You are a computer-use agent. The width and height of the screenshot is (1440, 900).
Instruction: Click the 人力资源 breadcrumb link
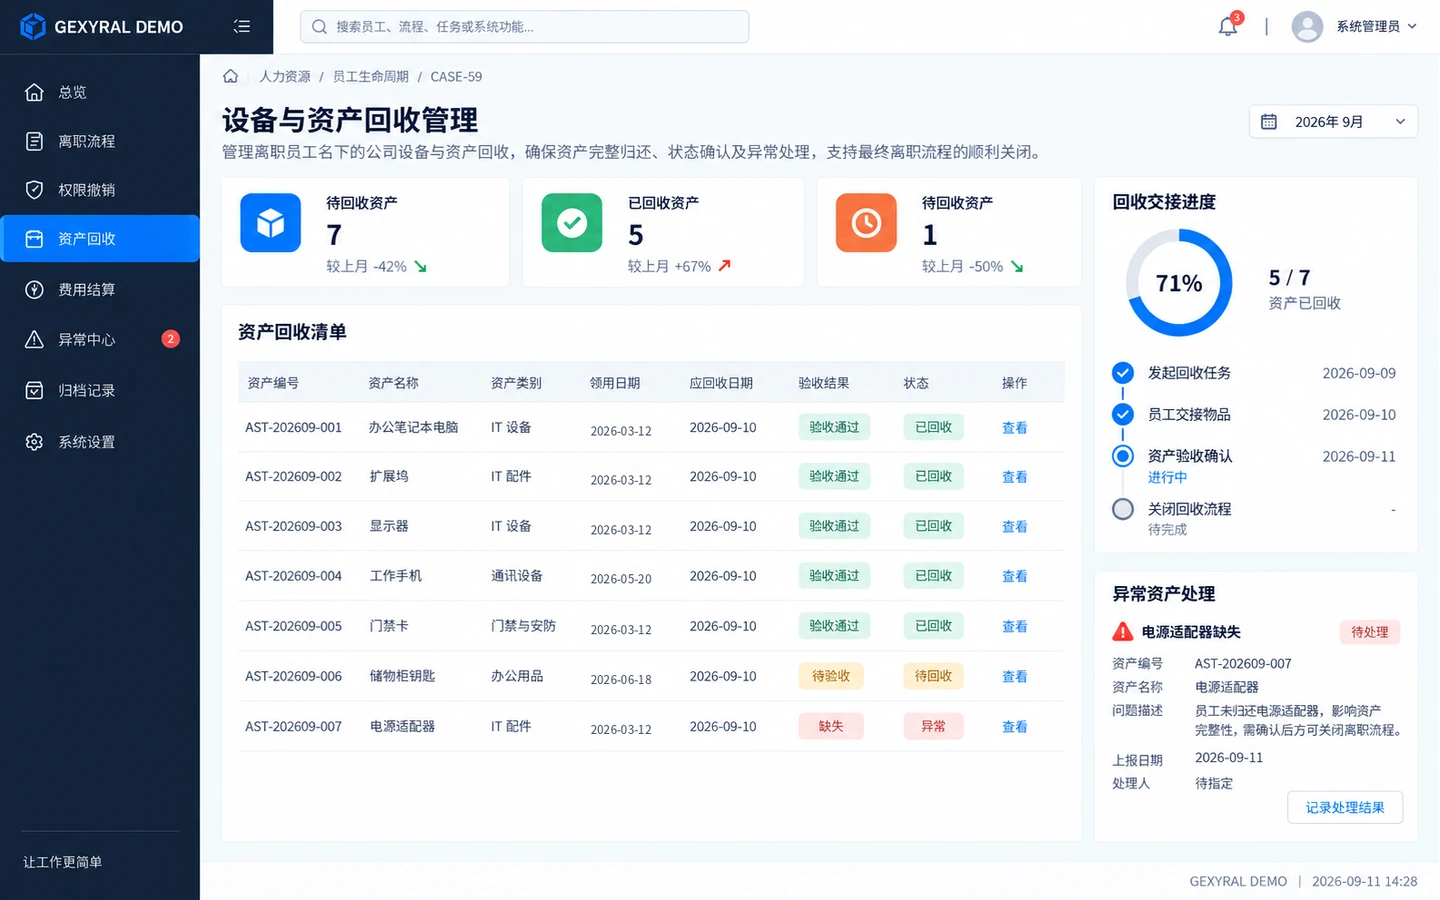285,76
